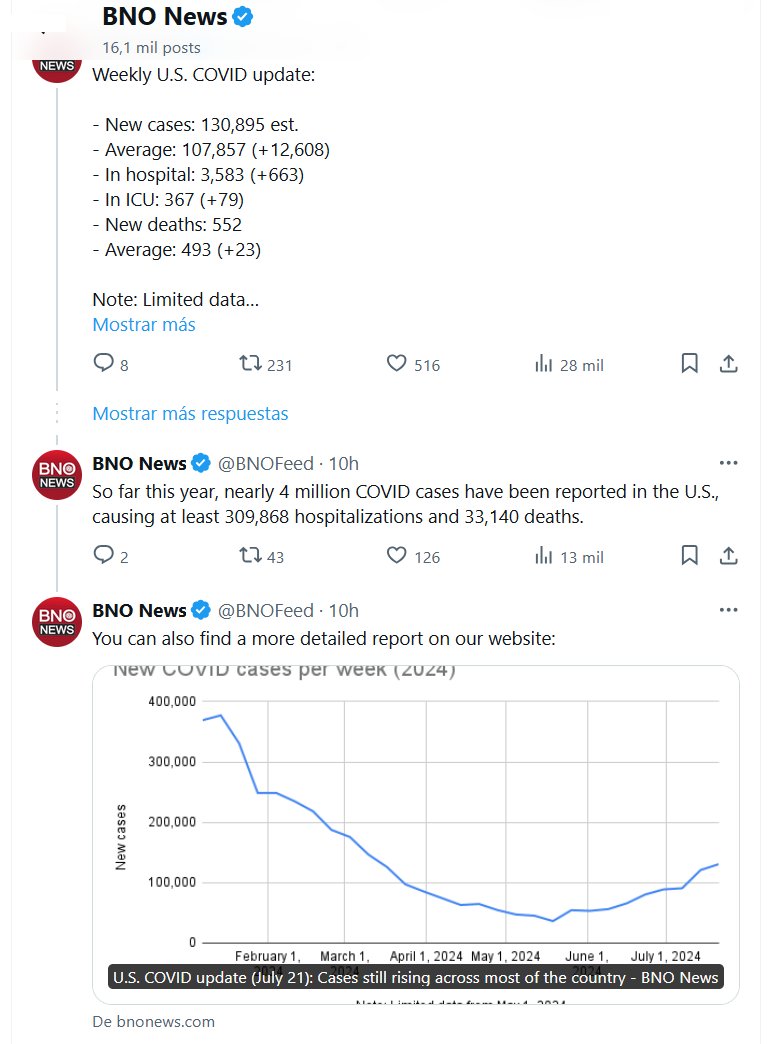The height and width of the screenshot is (1044, 768).
Task: Share the 4 million COVID cases post
Action: 729,555
